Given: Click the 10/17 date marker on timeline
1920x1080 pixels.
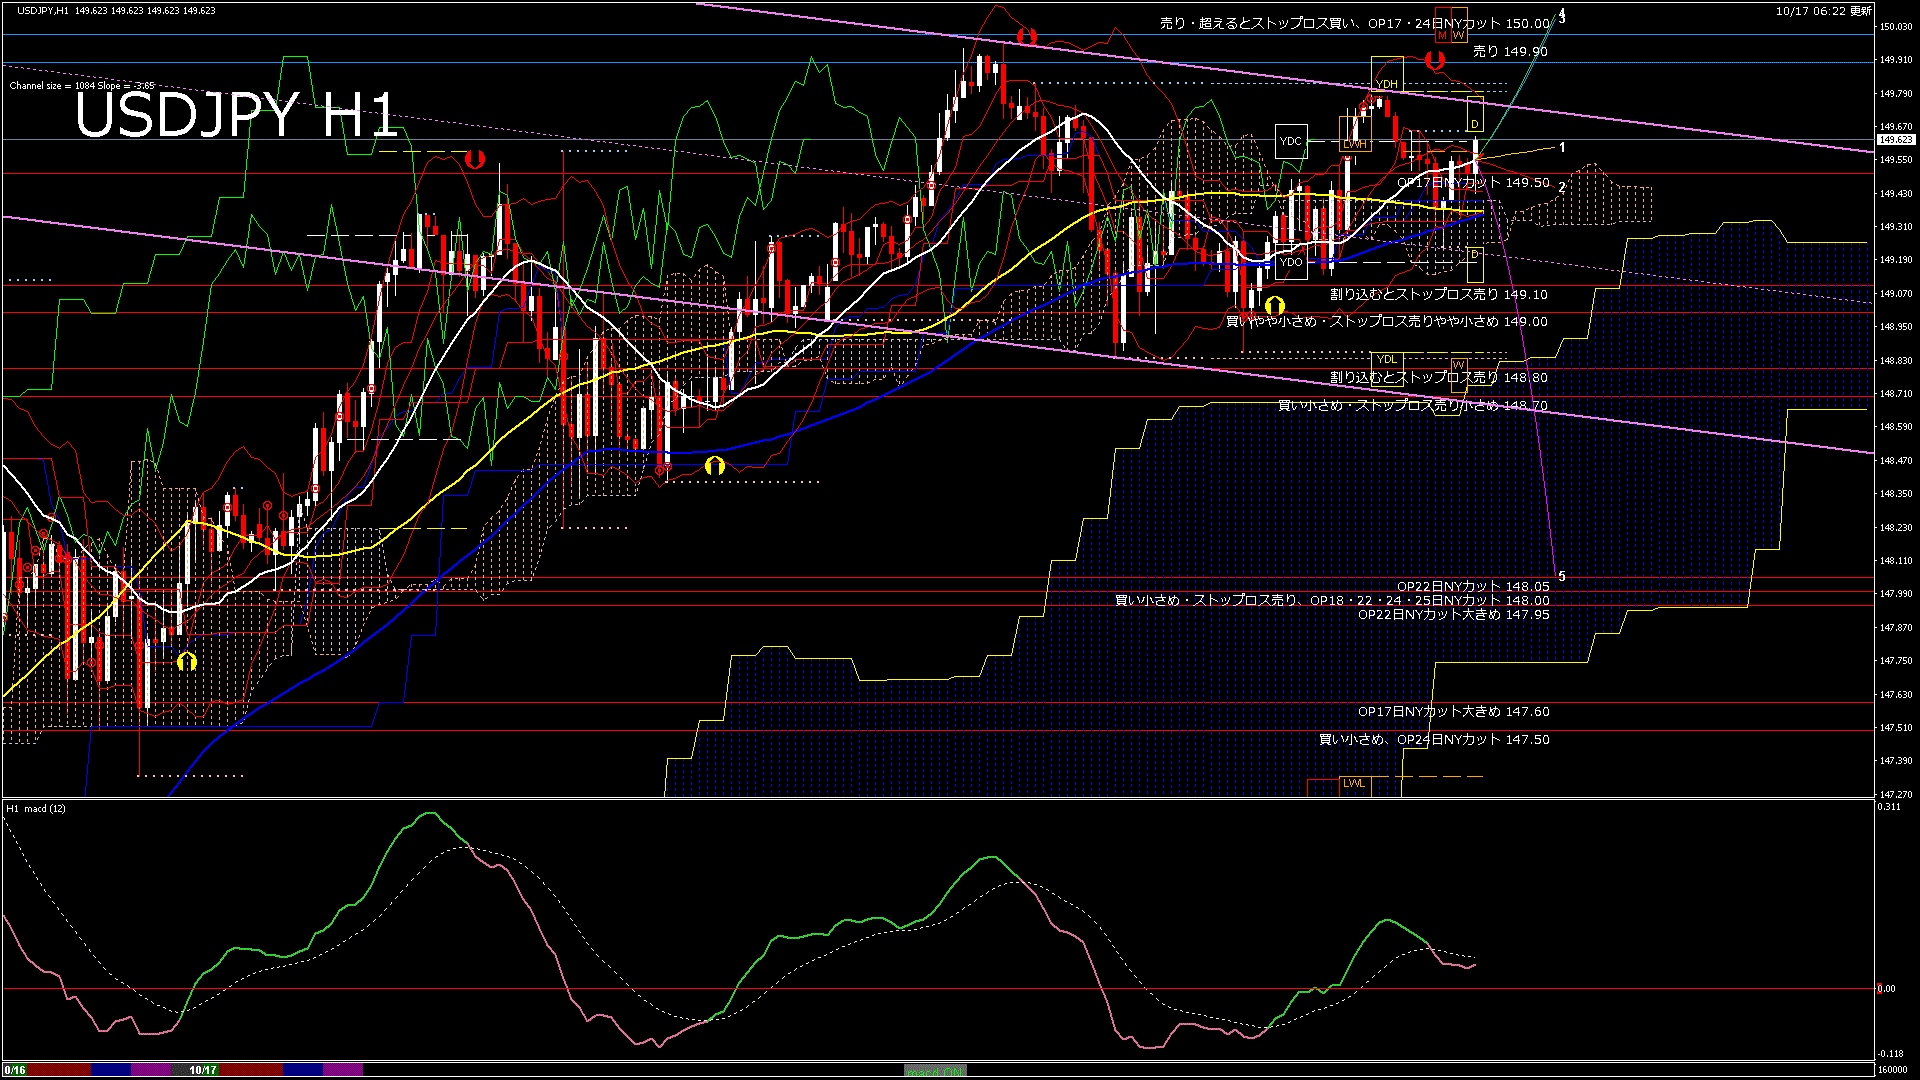Looking at the screenshot, I should tap(203, 1070).
